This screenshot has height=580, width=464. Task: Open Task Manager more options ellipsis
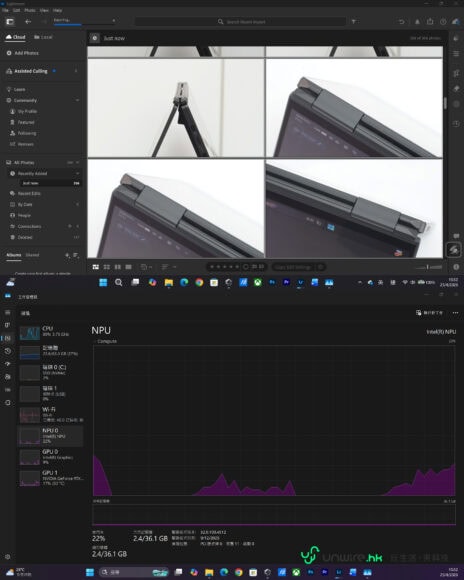pyautogui.click(x=455, y=313)
